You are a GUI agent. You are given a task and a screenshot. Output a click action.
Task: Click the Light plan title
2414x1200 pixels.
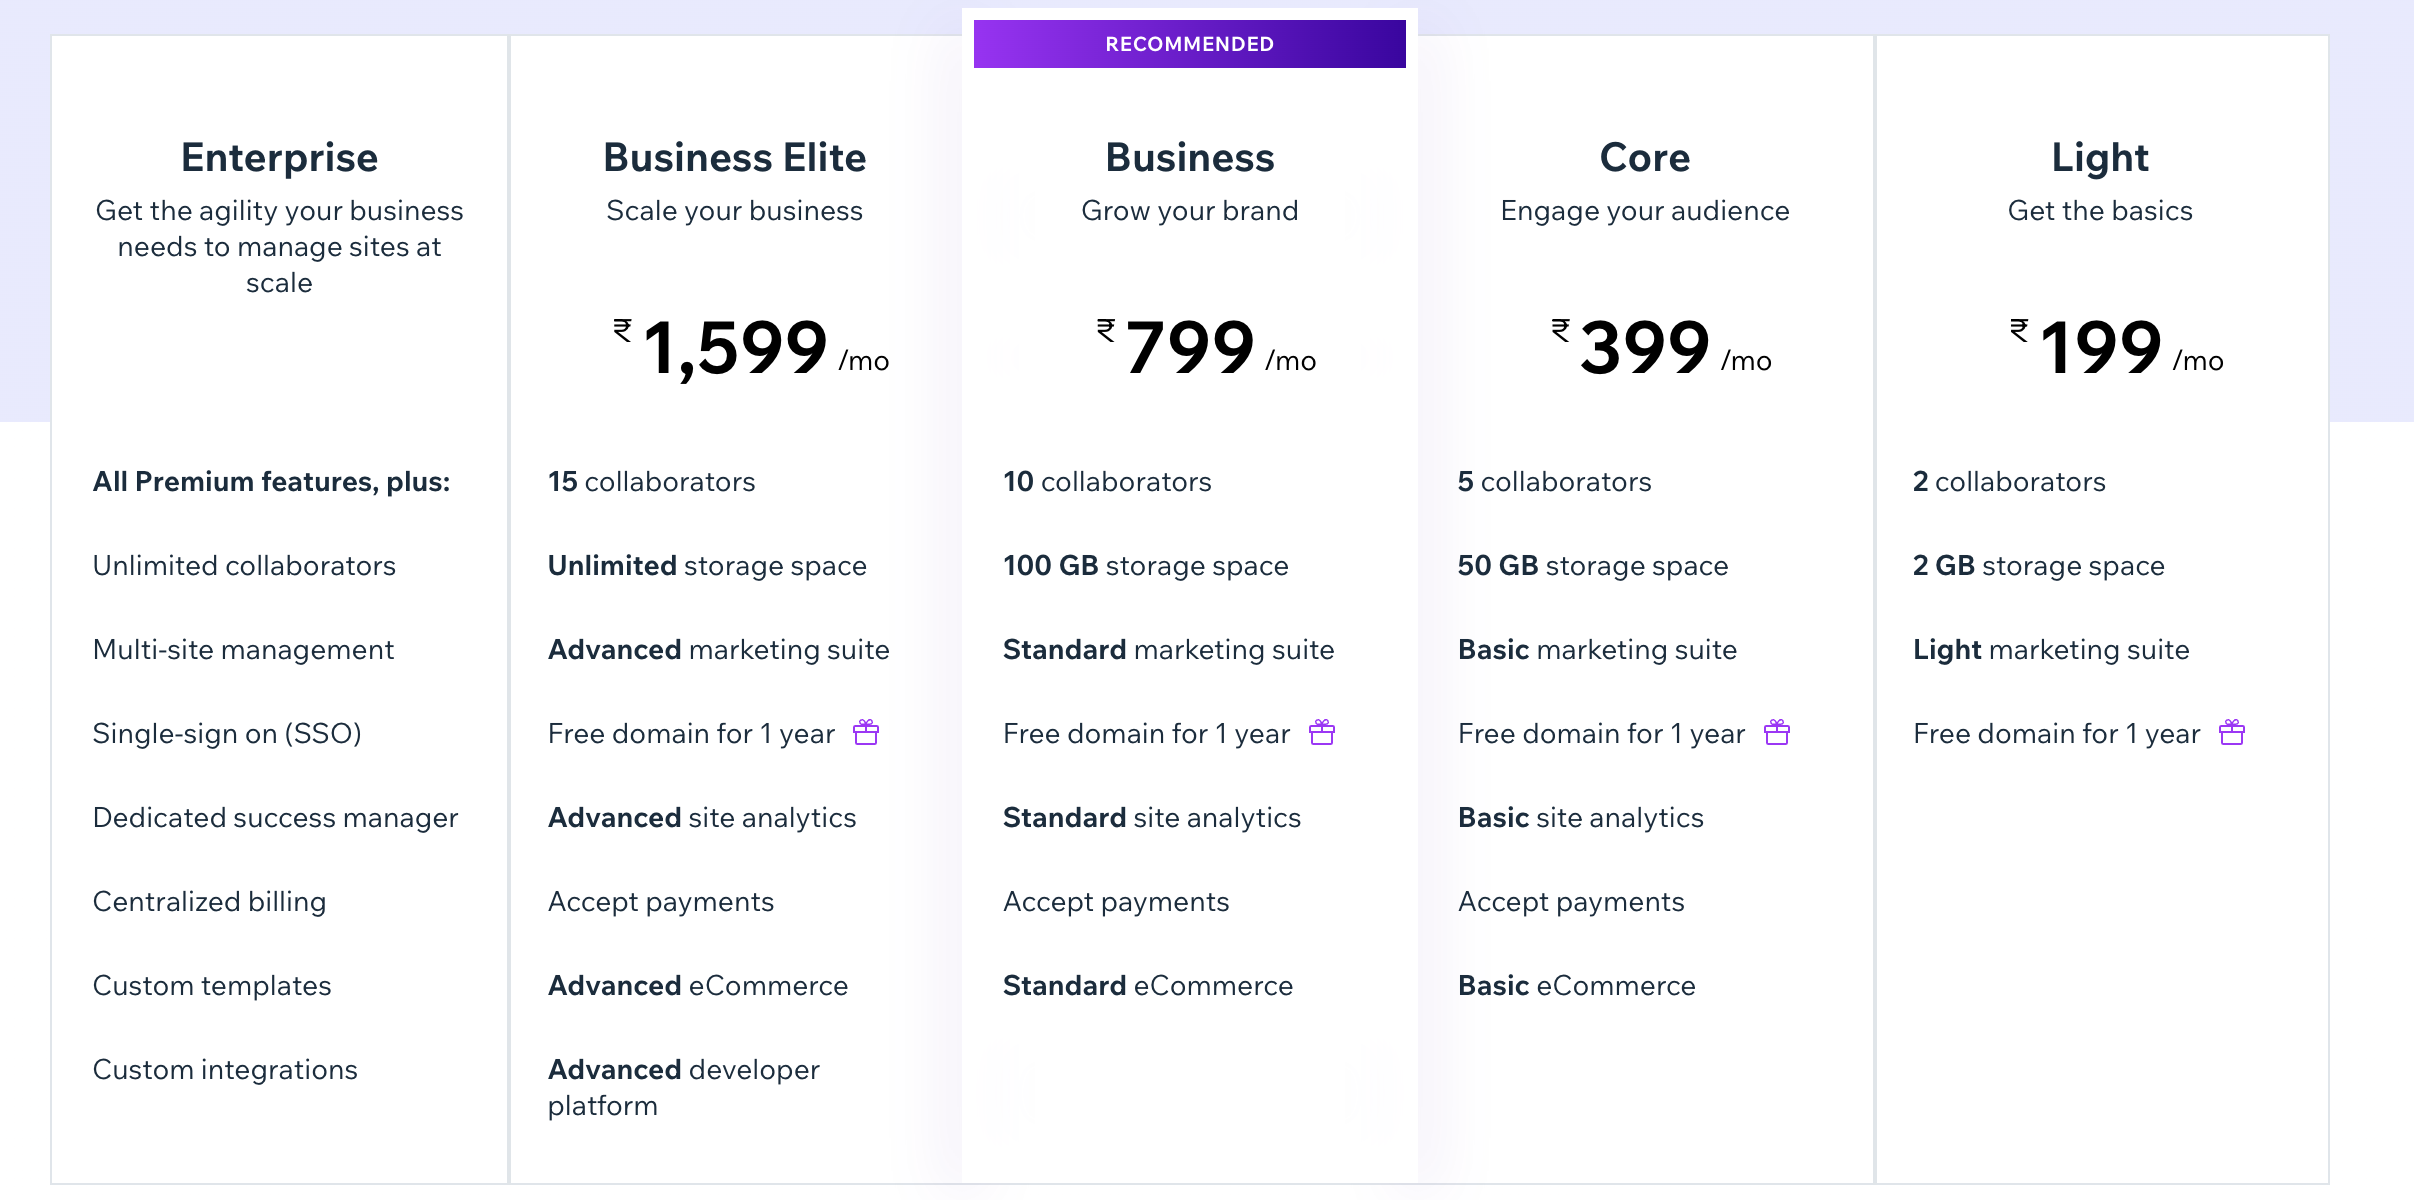[x=2100, y=157]
